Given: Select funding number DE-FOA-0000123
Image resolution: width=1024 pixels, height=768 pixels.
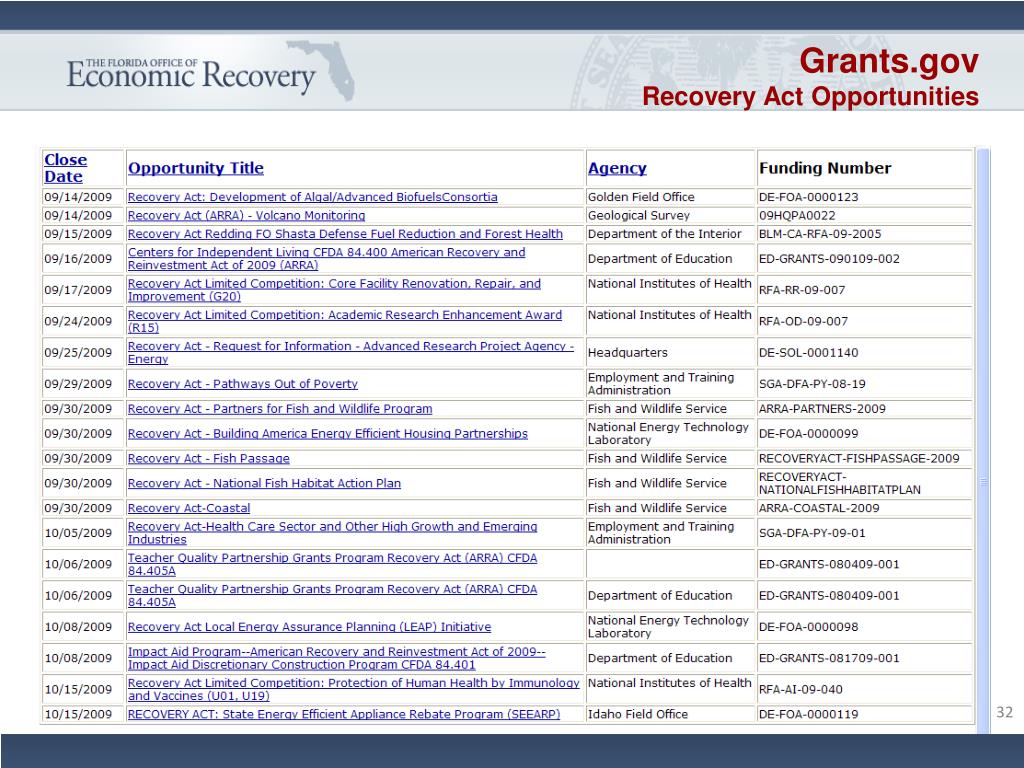Looking at the screenshot, I should point(808,197).
